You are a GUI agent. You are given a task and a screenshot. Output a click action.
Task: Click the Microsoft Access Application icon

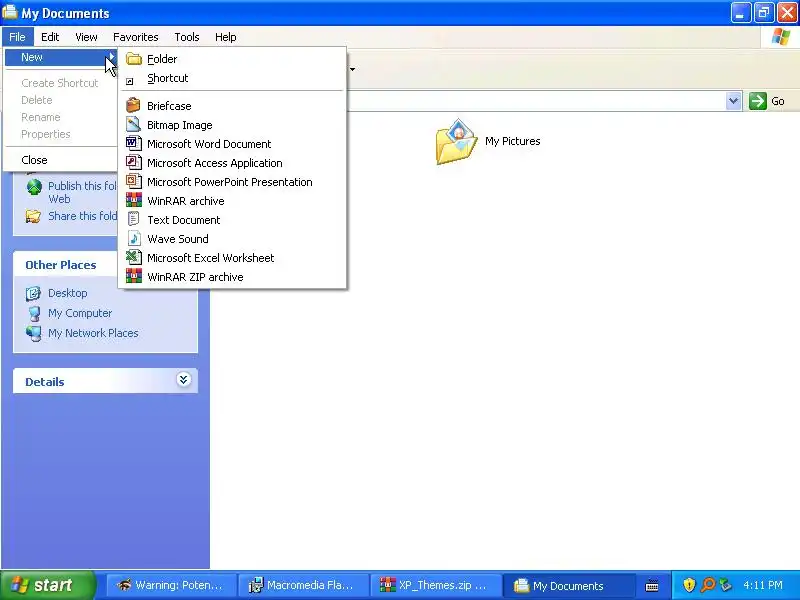click(133, 162)
